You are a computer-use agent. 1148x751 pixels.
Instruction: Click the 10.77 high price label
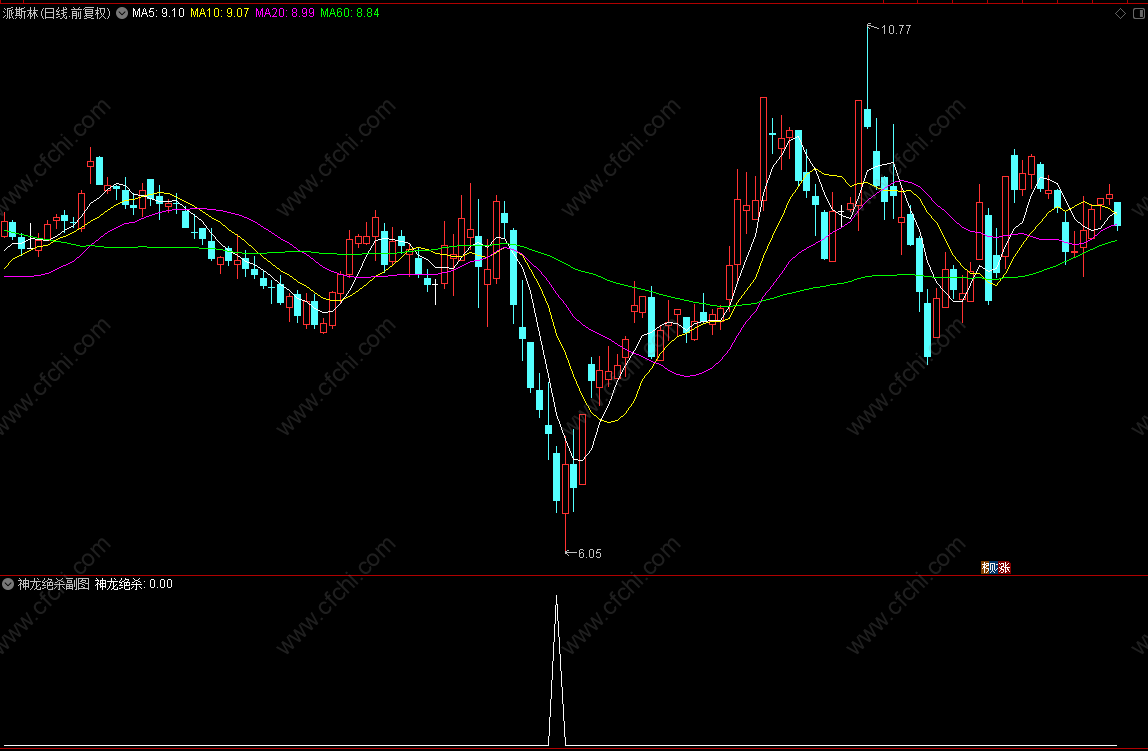tap(896, 30)
